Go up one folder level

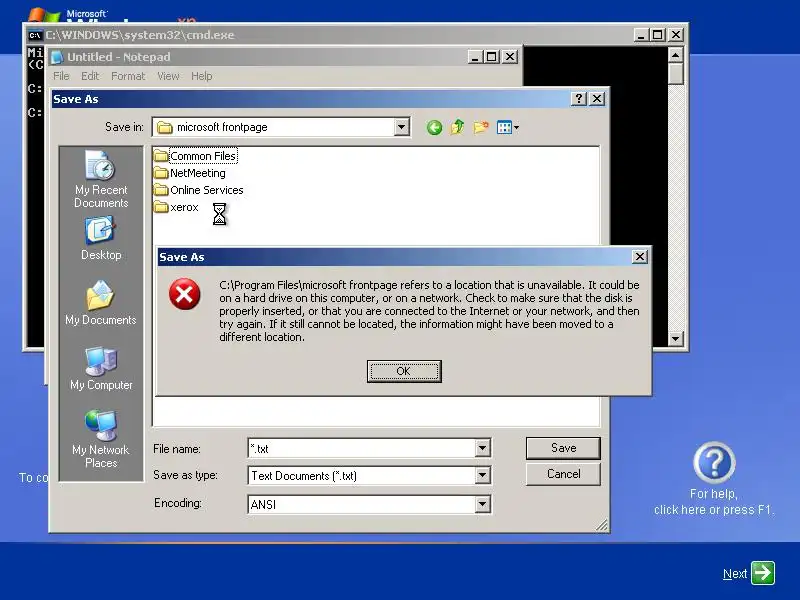point(457,127)
